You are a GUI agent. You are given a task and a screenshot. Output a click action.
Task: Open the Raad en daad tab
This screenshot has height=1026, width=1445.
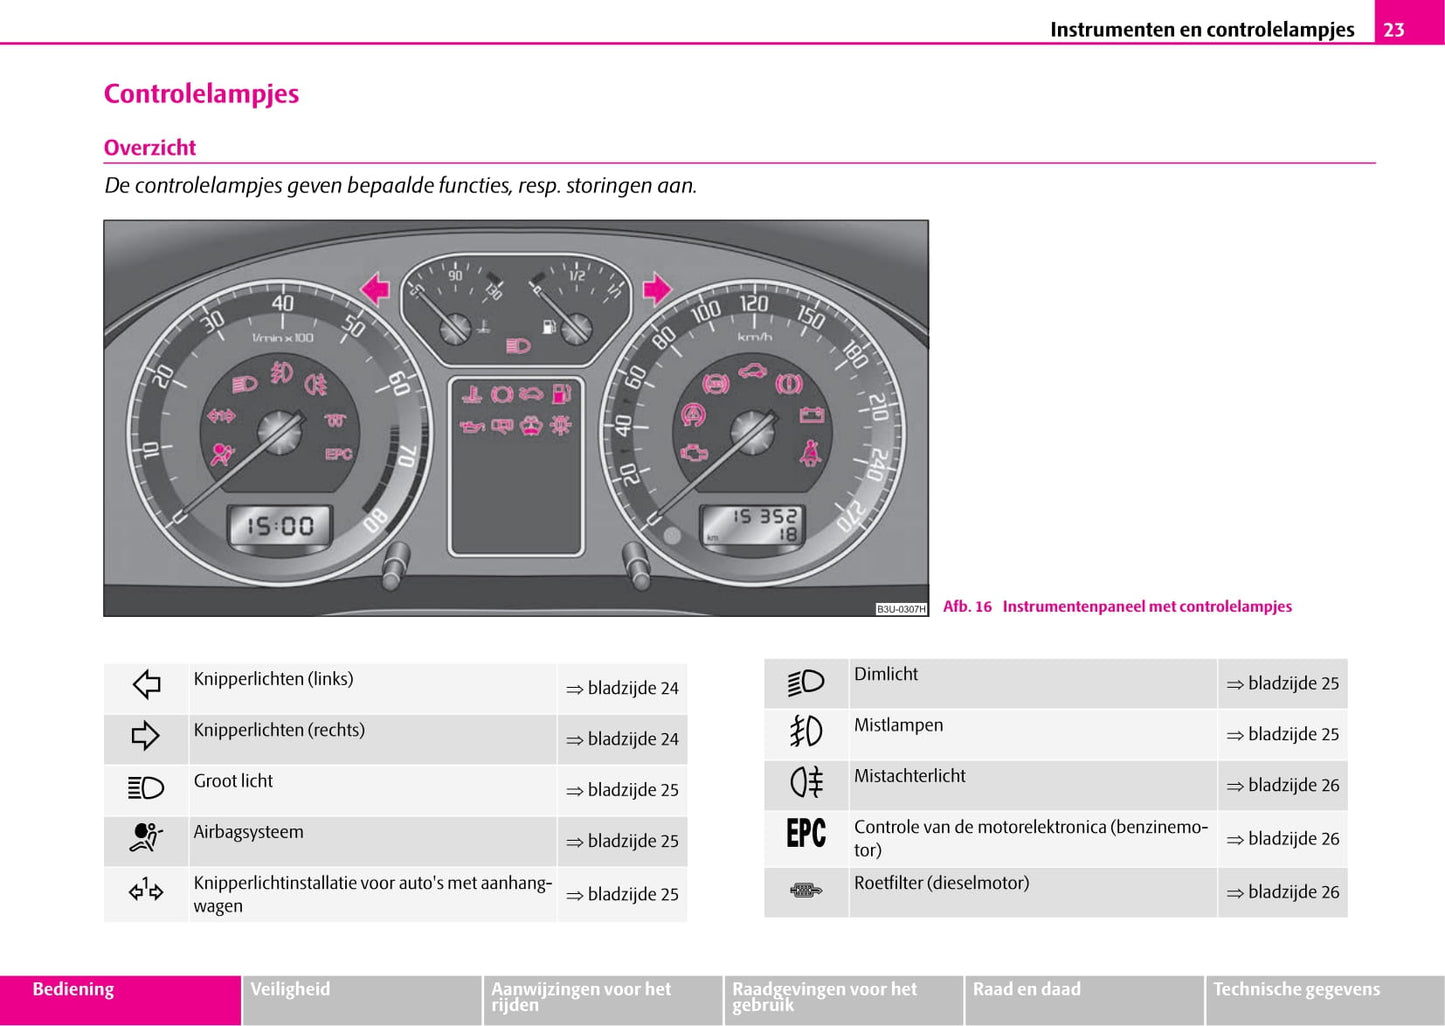[x=1084, y=999]
